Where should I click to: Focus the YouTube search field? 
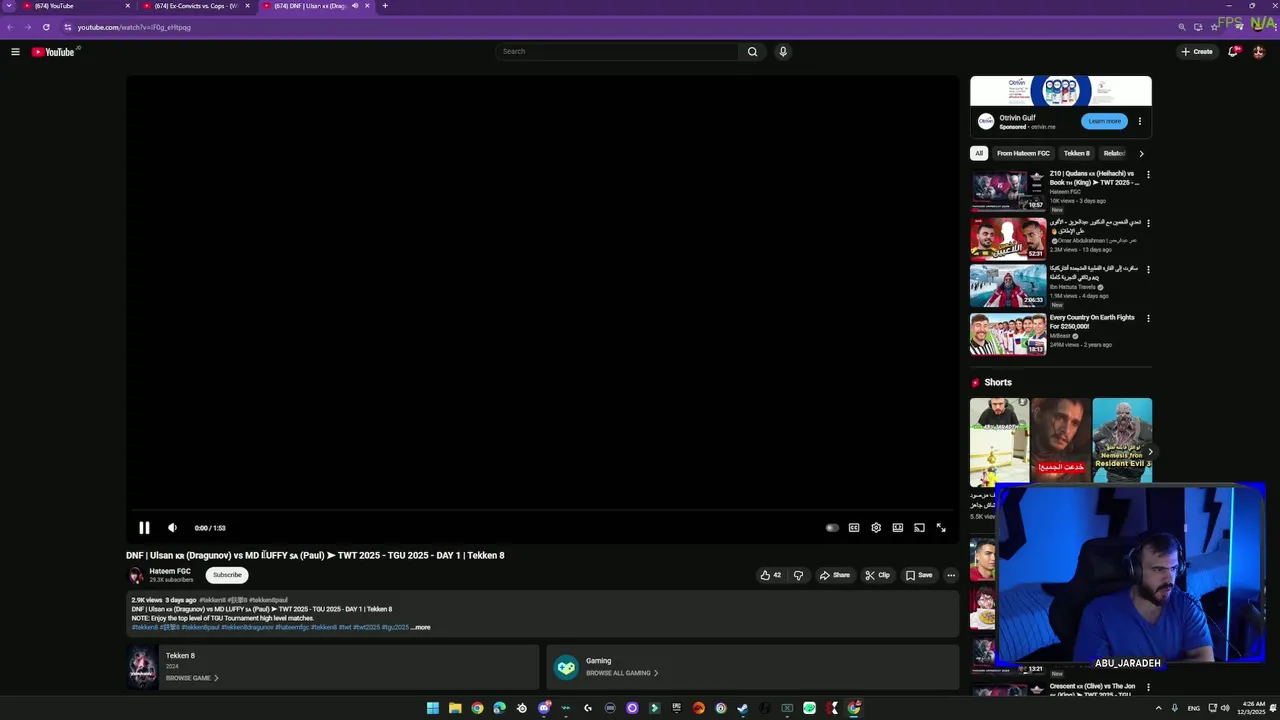(x=617, y=52)
